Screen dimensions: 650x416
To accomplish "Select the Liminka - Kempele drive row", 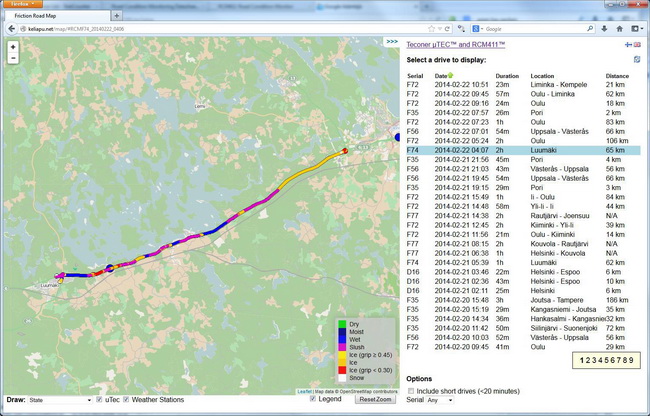I will pos(523,85).
